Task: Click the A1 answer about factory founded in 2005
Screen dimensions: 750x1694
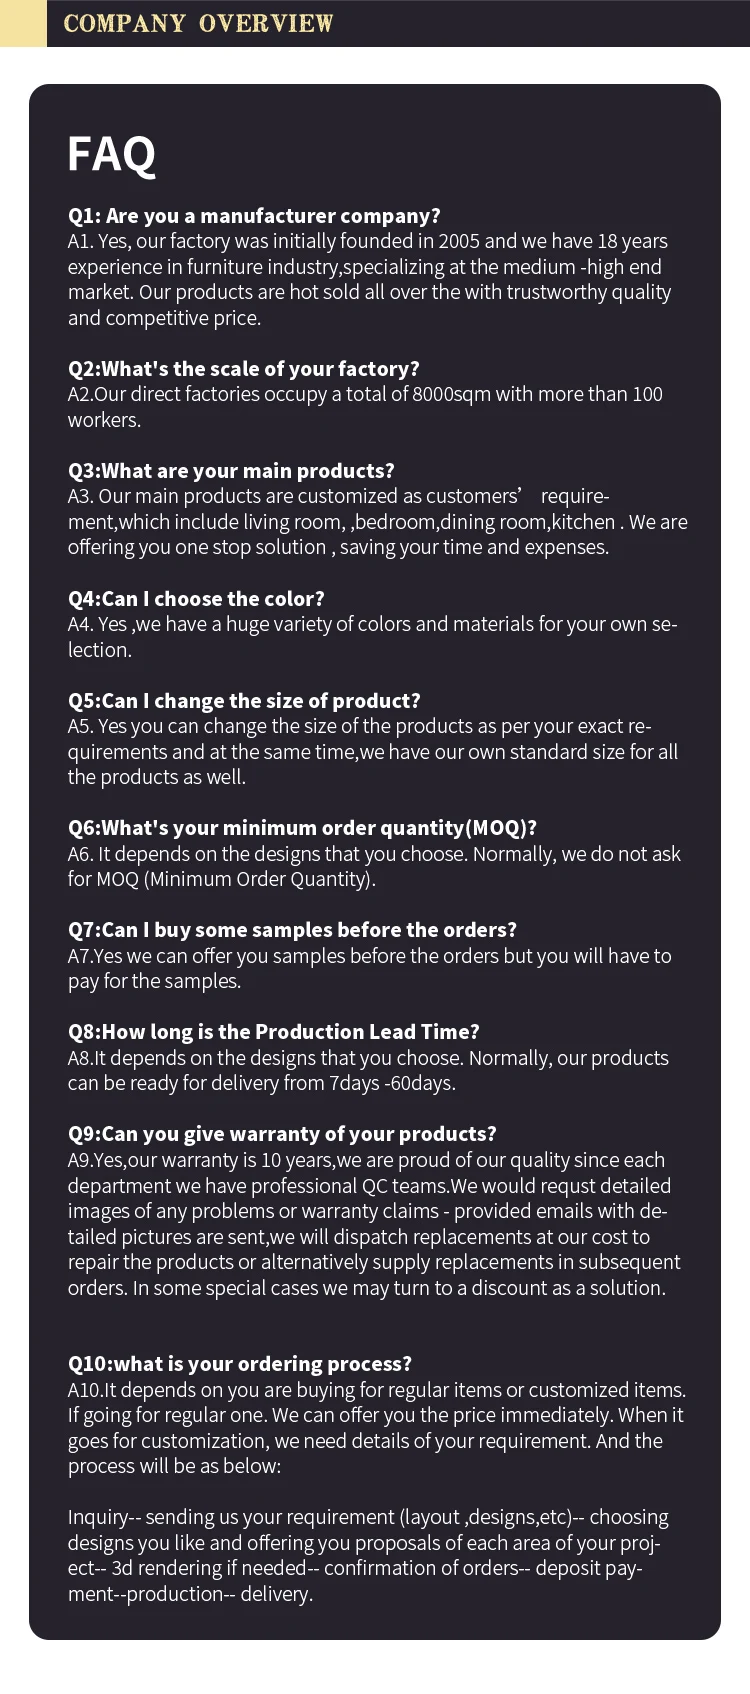Action: coord(369,280)
